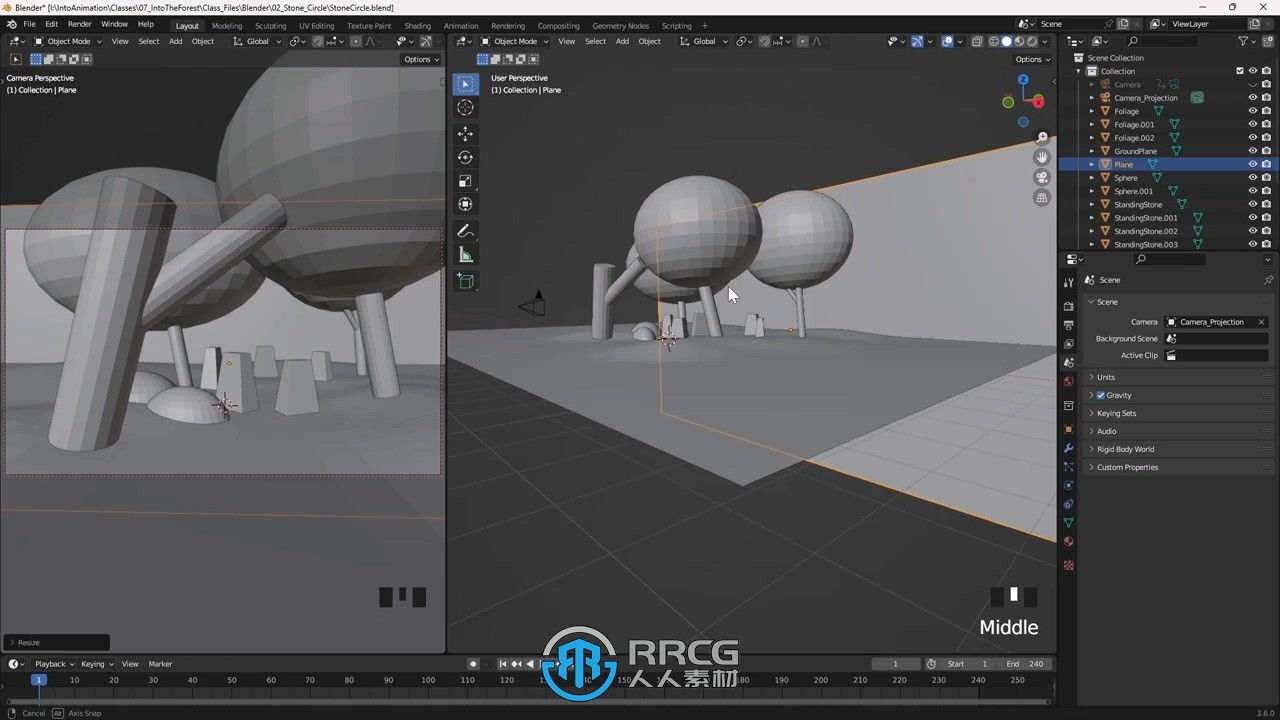Clear the Camera_Projection camera field
1280x720 pixels.
point(1261,322)
